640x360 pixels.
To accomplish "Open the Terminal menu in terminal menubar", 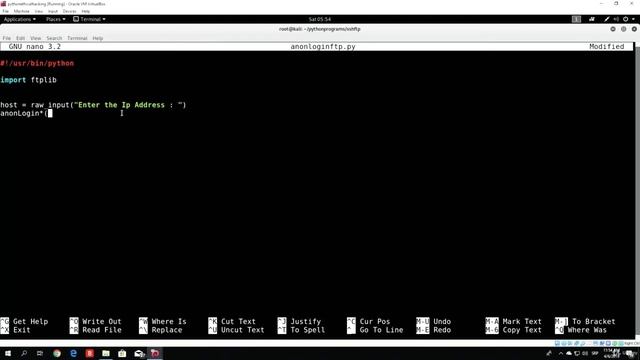I will (77, 38).
